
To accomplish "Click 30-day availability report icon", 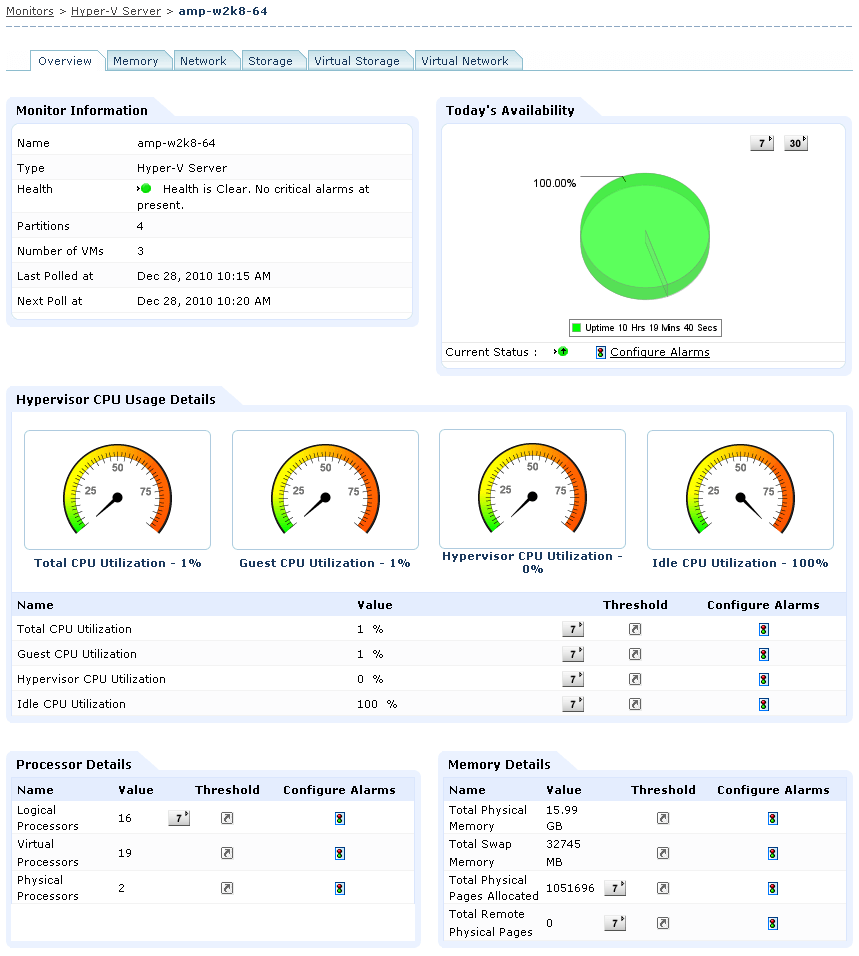I will click(796, 143).
